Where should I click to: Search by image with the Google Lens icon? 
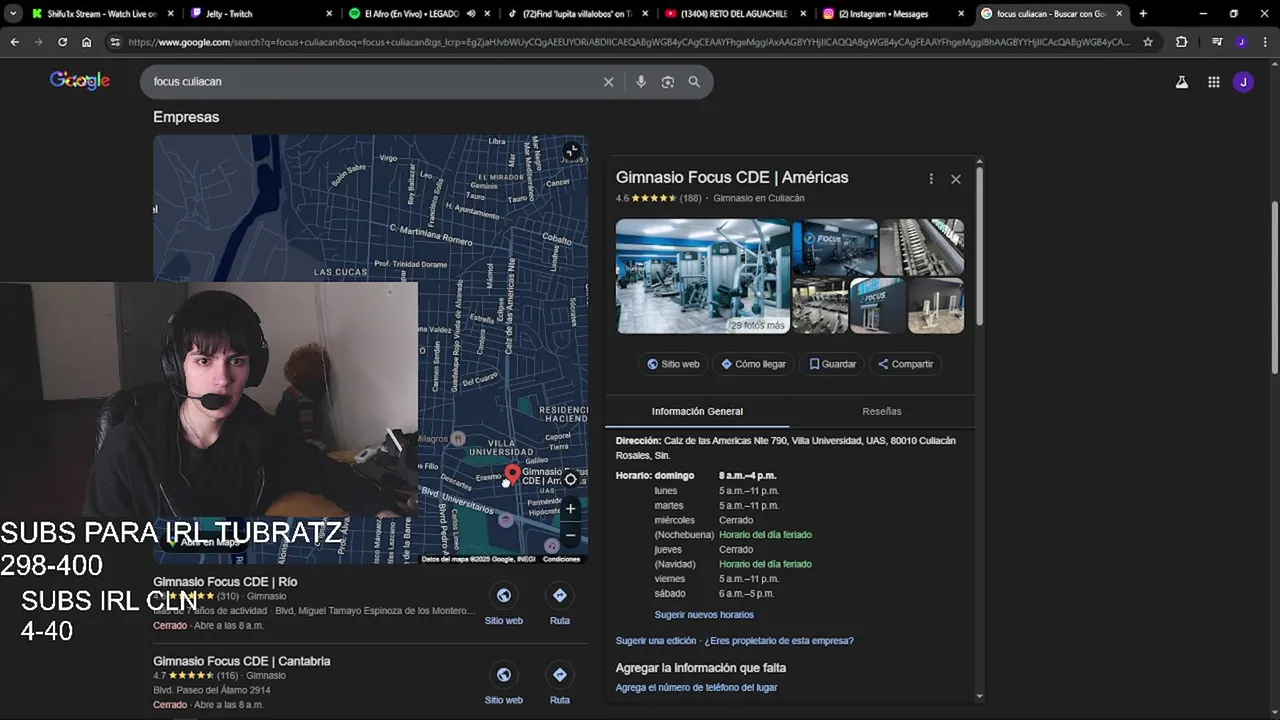tap(668, 82)
